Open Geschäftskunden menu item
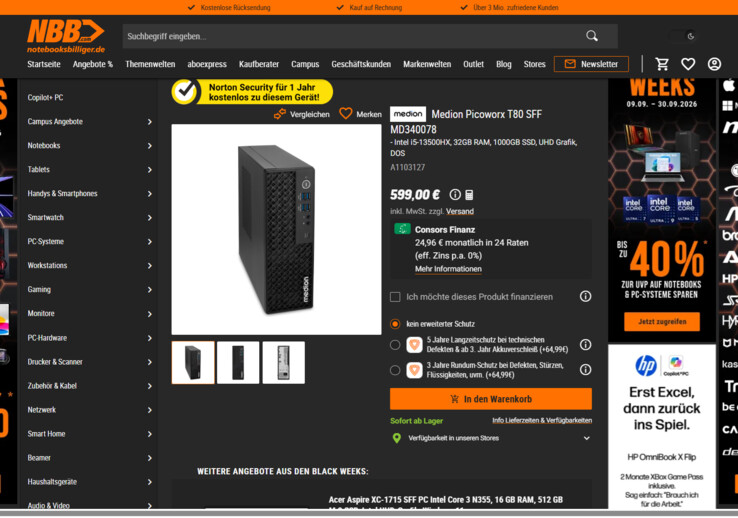738x518 pixels. (361, 64)
